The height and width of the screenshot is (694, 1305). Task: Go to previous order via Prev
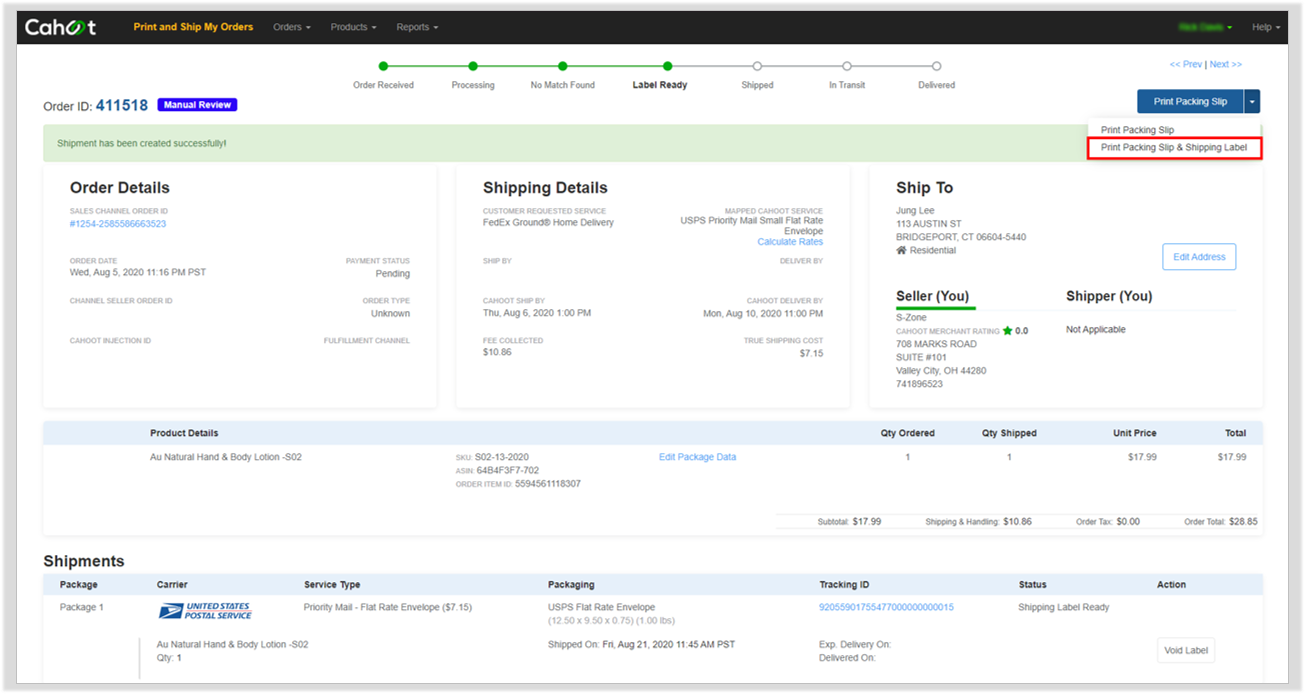(1186, 65)
